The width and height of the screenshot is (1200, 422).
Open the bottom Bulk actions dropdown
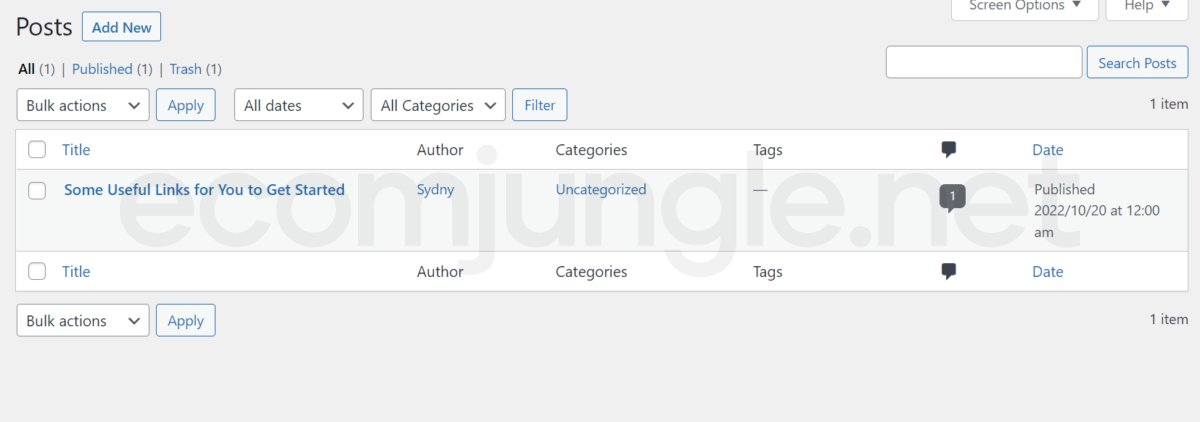pos(83,321)
